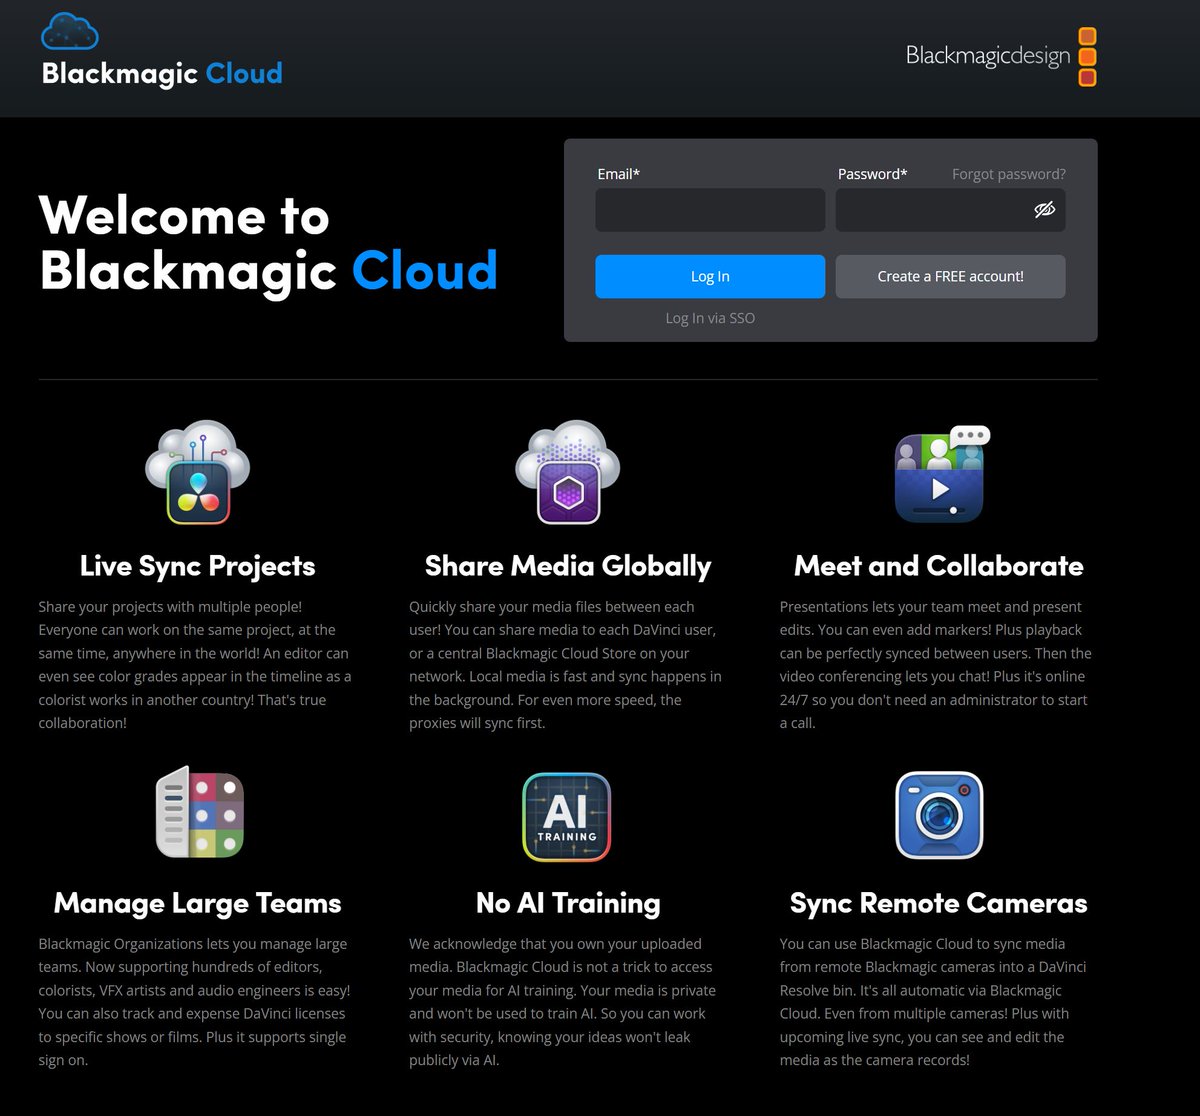Screen dimensions: 1200x1116
Task: Click the Manage Large Teams organizations icon
Action: pos(199,811)
